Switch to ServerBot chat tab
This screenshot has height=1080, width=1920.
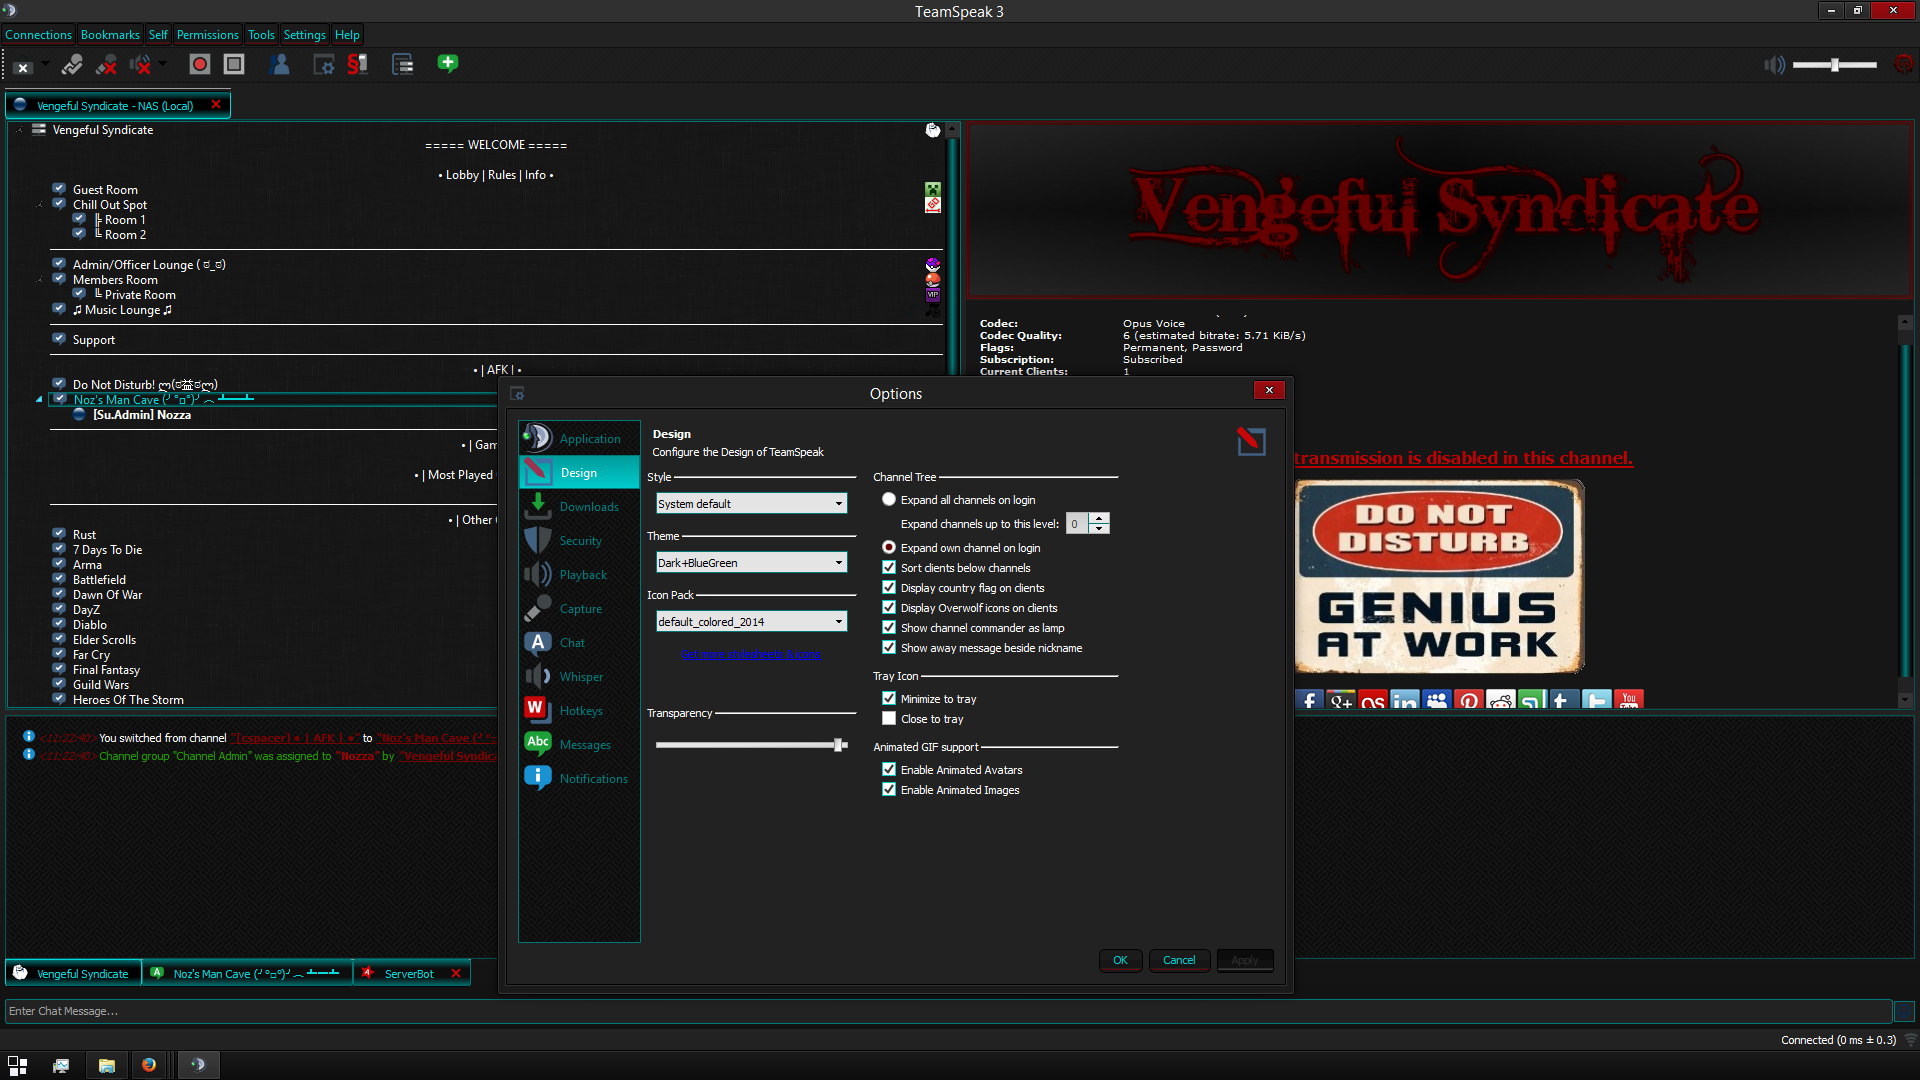409,974
